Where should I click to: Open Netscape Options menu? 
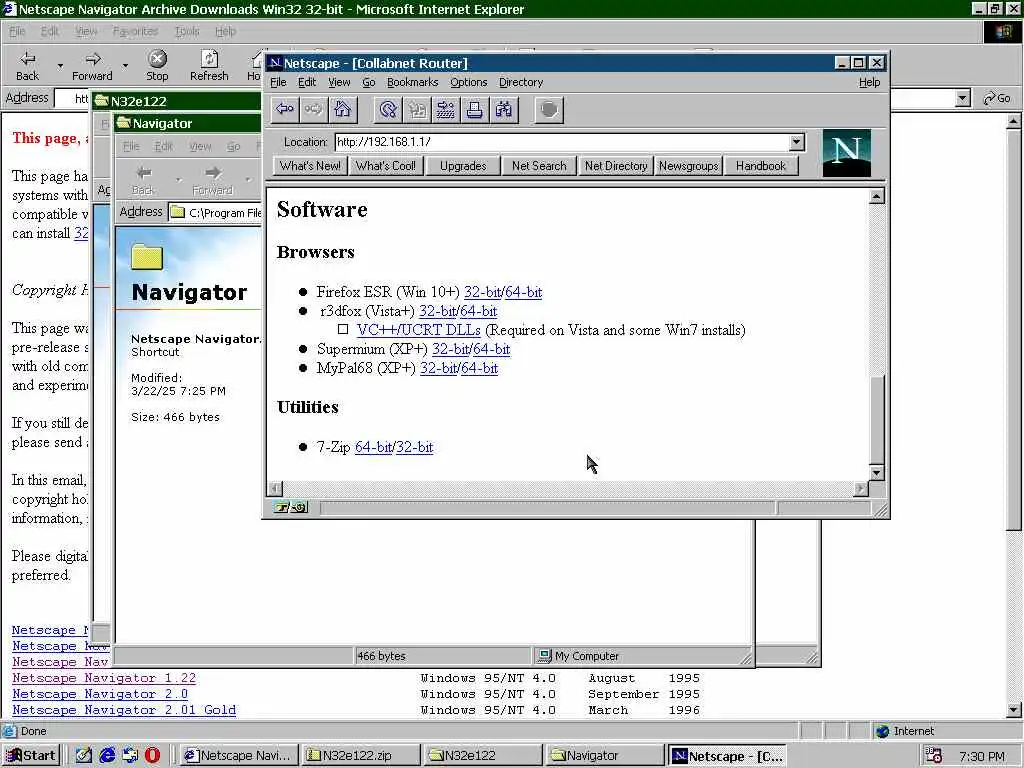click(468, 82)
